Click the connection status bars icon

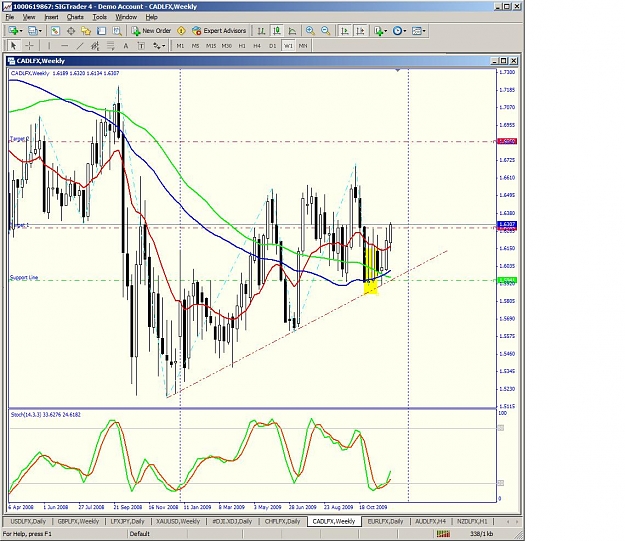tap(443, 533)
